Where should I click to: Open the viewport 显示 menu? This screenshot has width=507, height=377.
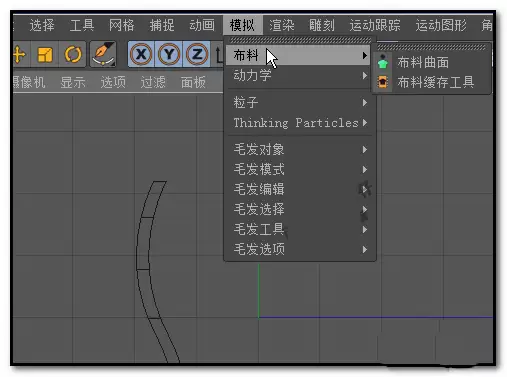[73, 82]
